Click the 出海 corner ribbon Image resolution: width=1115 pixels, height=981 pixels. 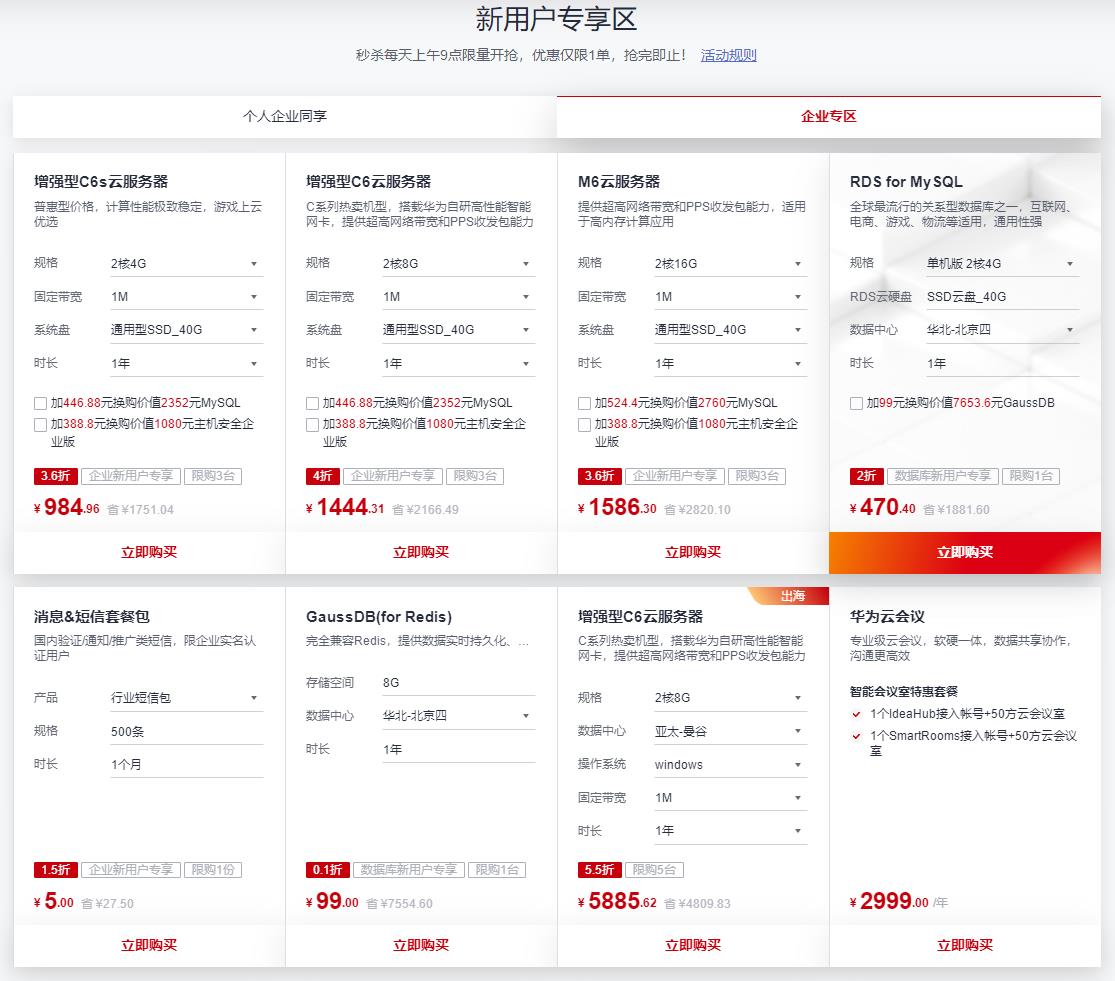click(x=791, y=596)
